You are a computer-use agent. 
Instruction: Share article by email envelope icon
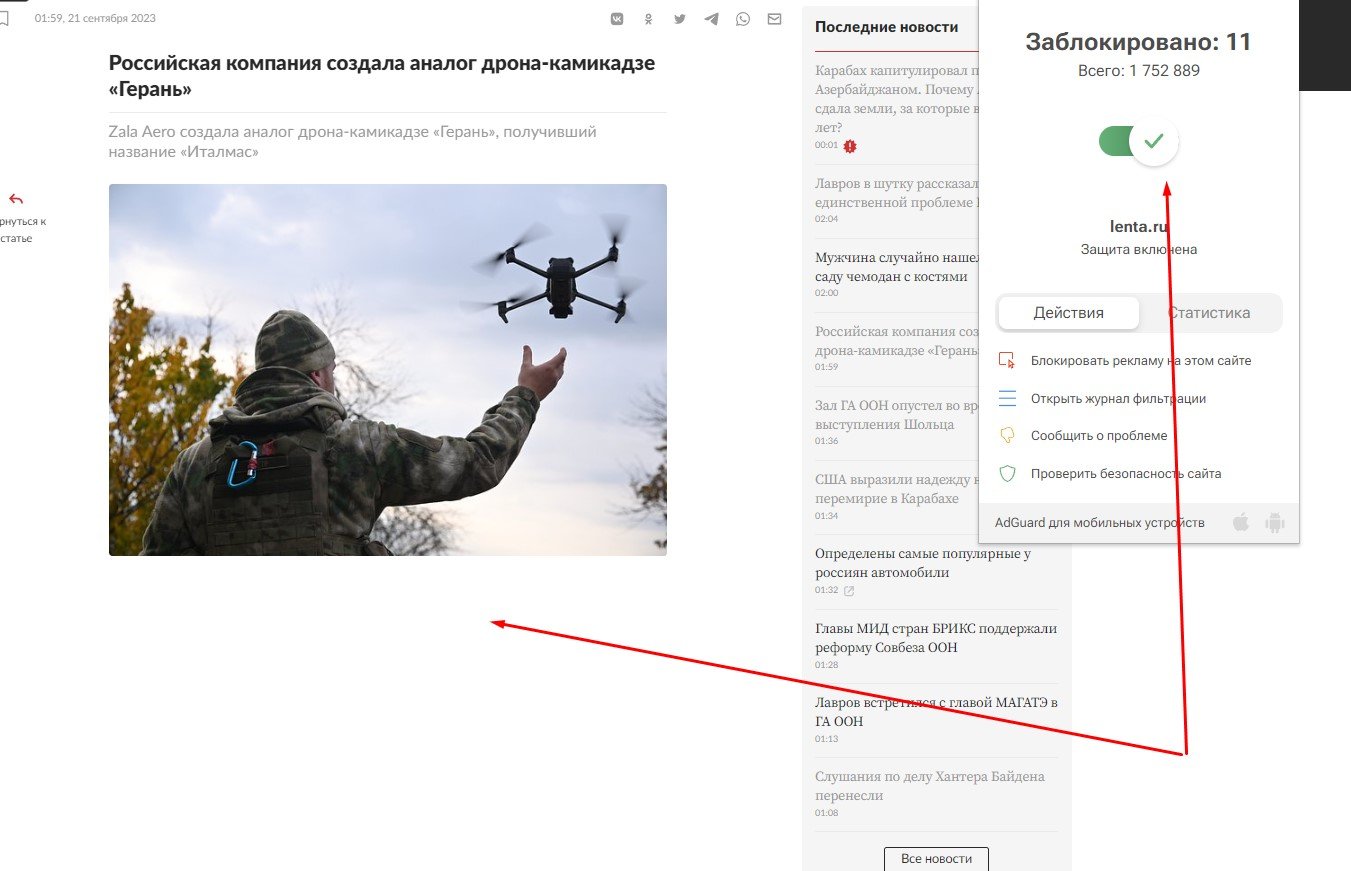click(x=774, y=17)
